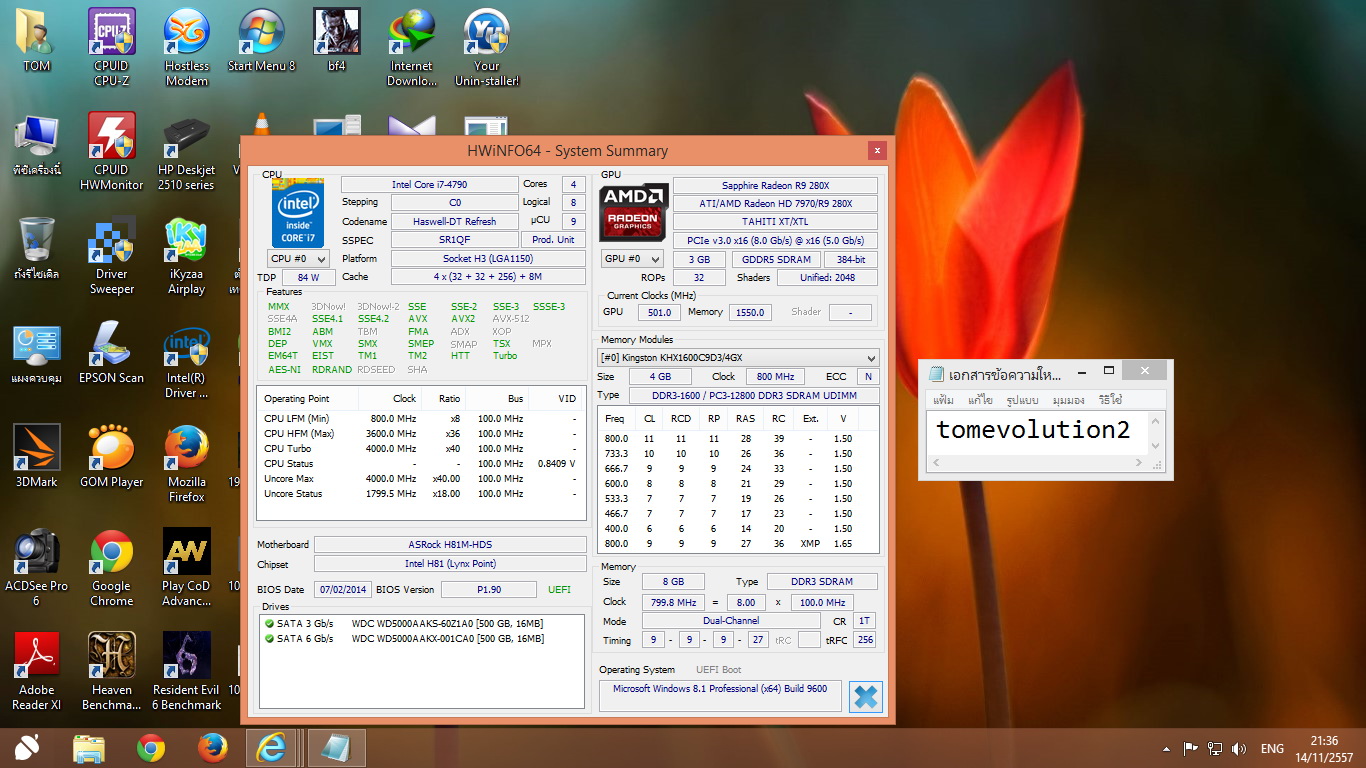Launch the CPUID HWMonitor shortcut

point(112,151)
